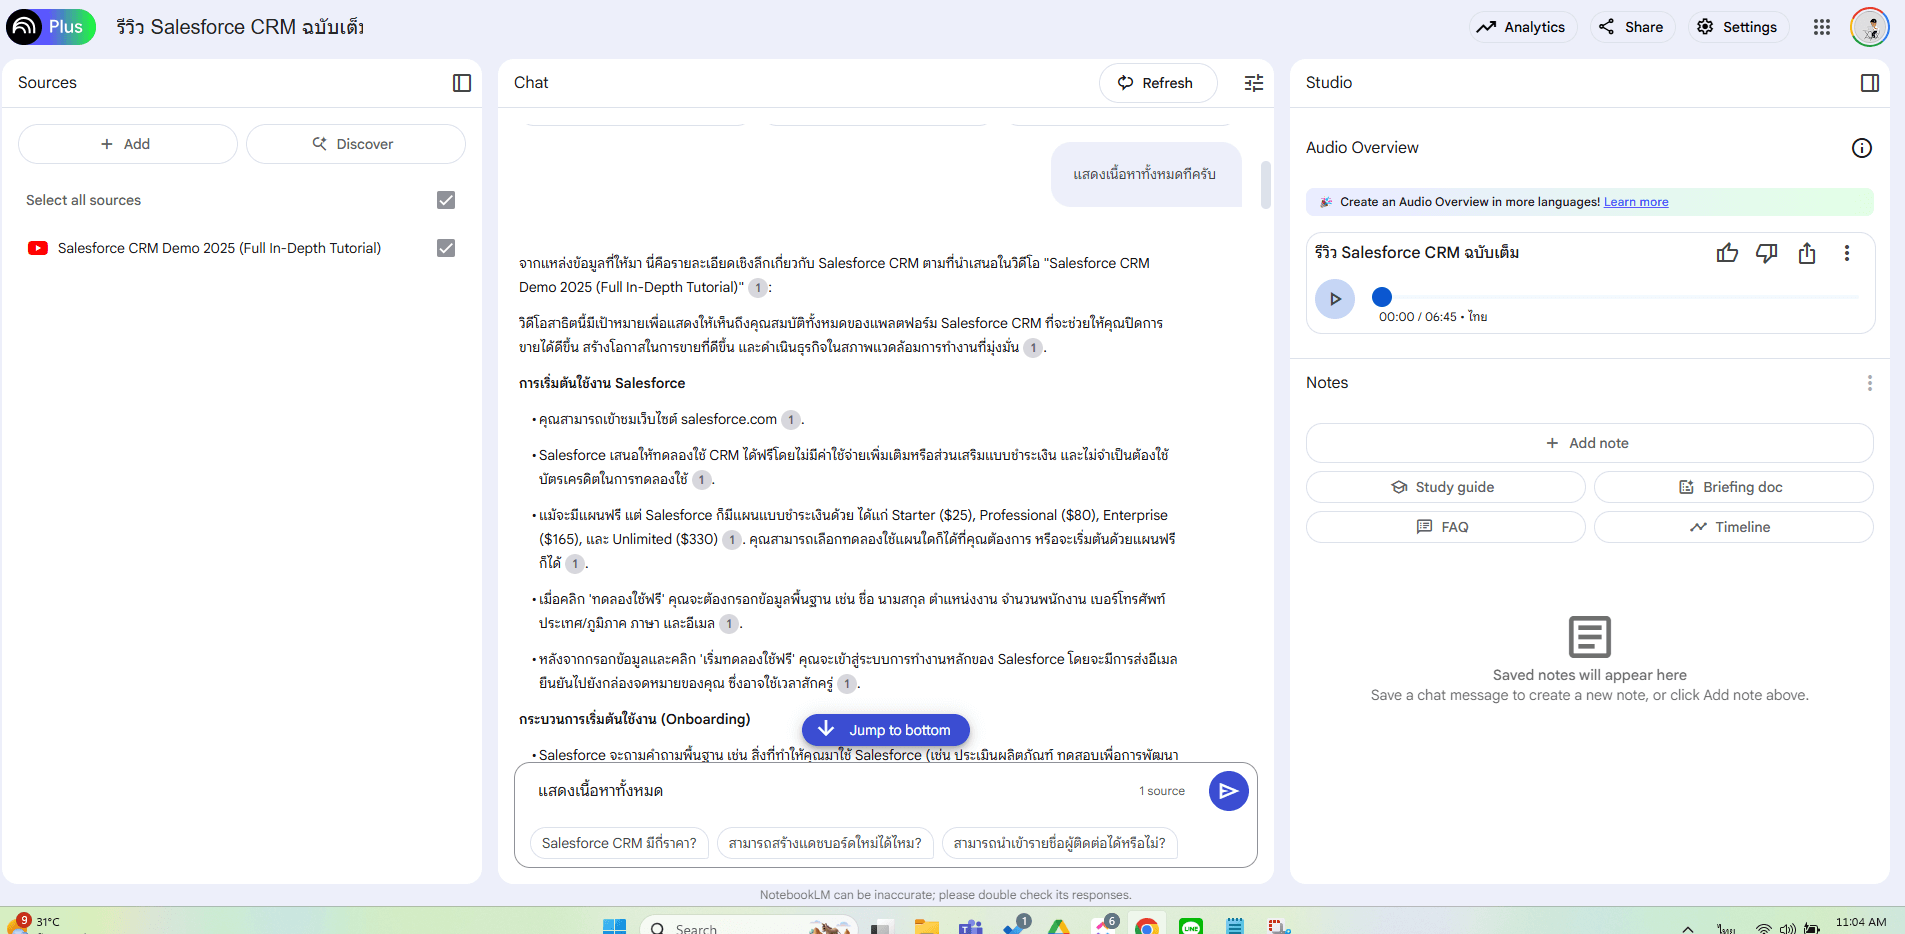This screenshot has height=934, width=1905.
Task: Share the audio overview
Action: 1807,253
